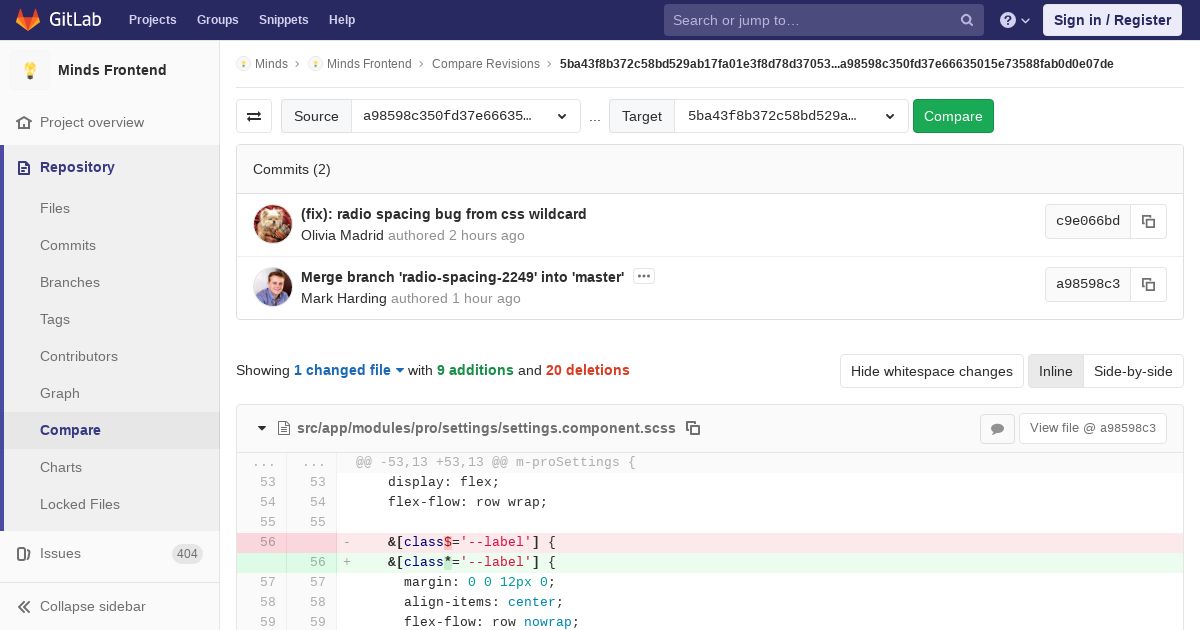Go to Commits in the sidebar

68,245
